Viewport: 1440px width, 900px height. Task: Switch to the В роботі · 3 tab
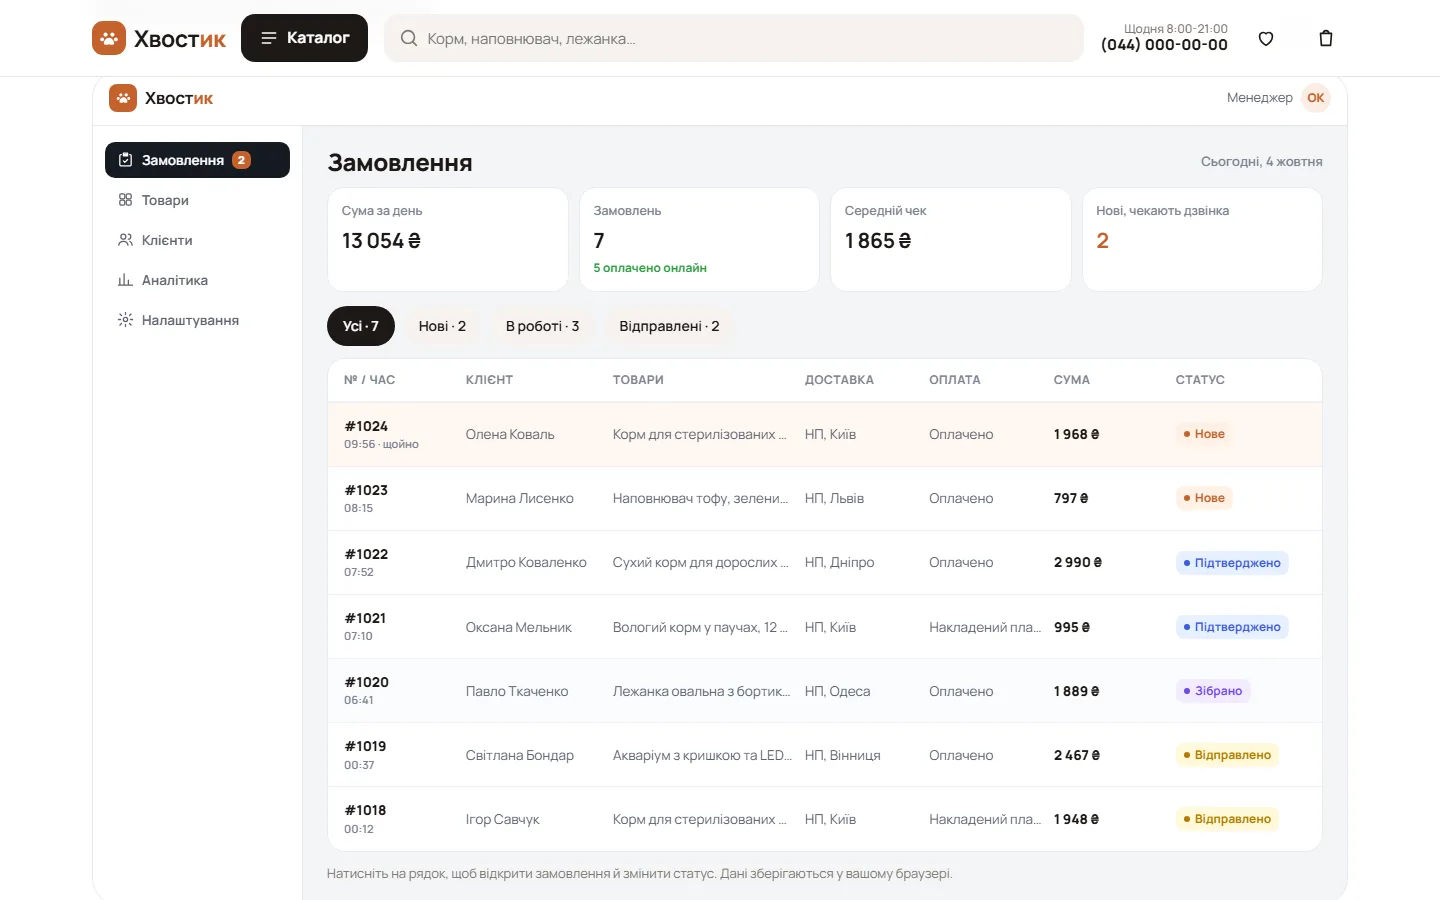pyautogui.click(x=542, y=326)
